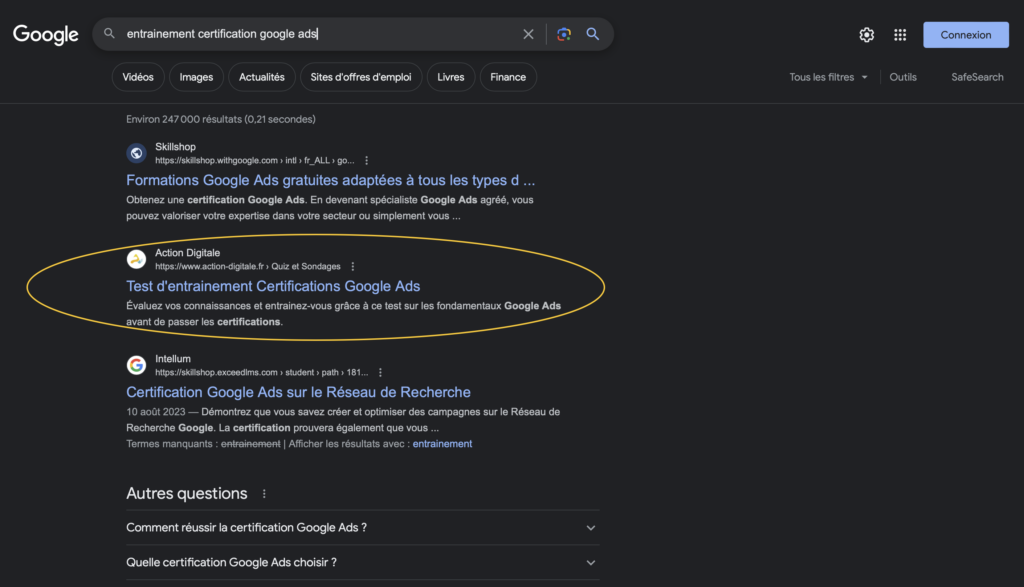Viewport: 1024px width, 587px height.
Task: Open the SafeSearch settings
Action: (977, 77)
